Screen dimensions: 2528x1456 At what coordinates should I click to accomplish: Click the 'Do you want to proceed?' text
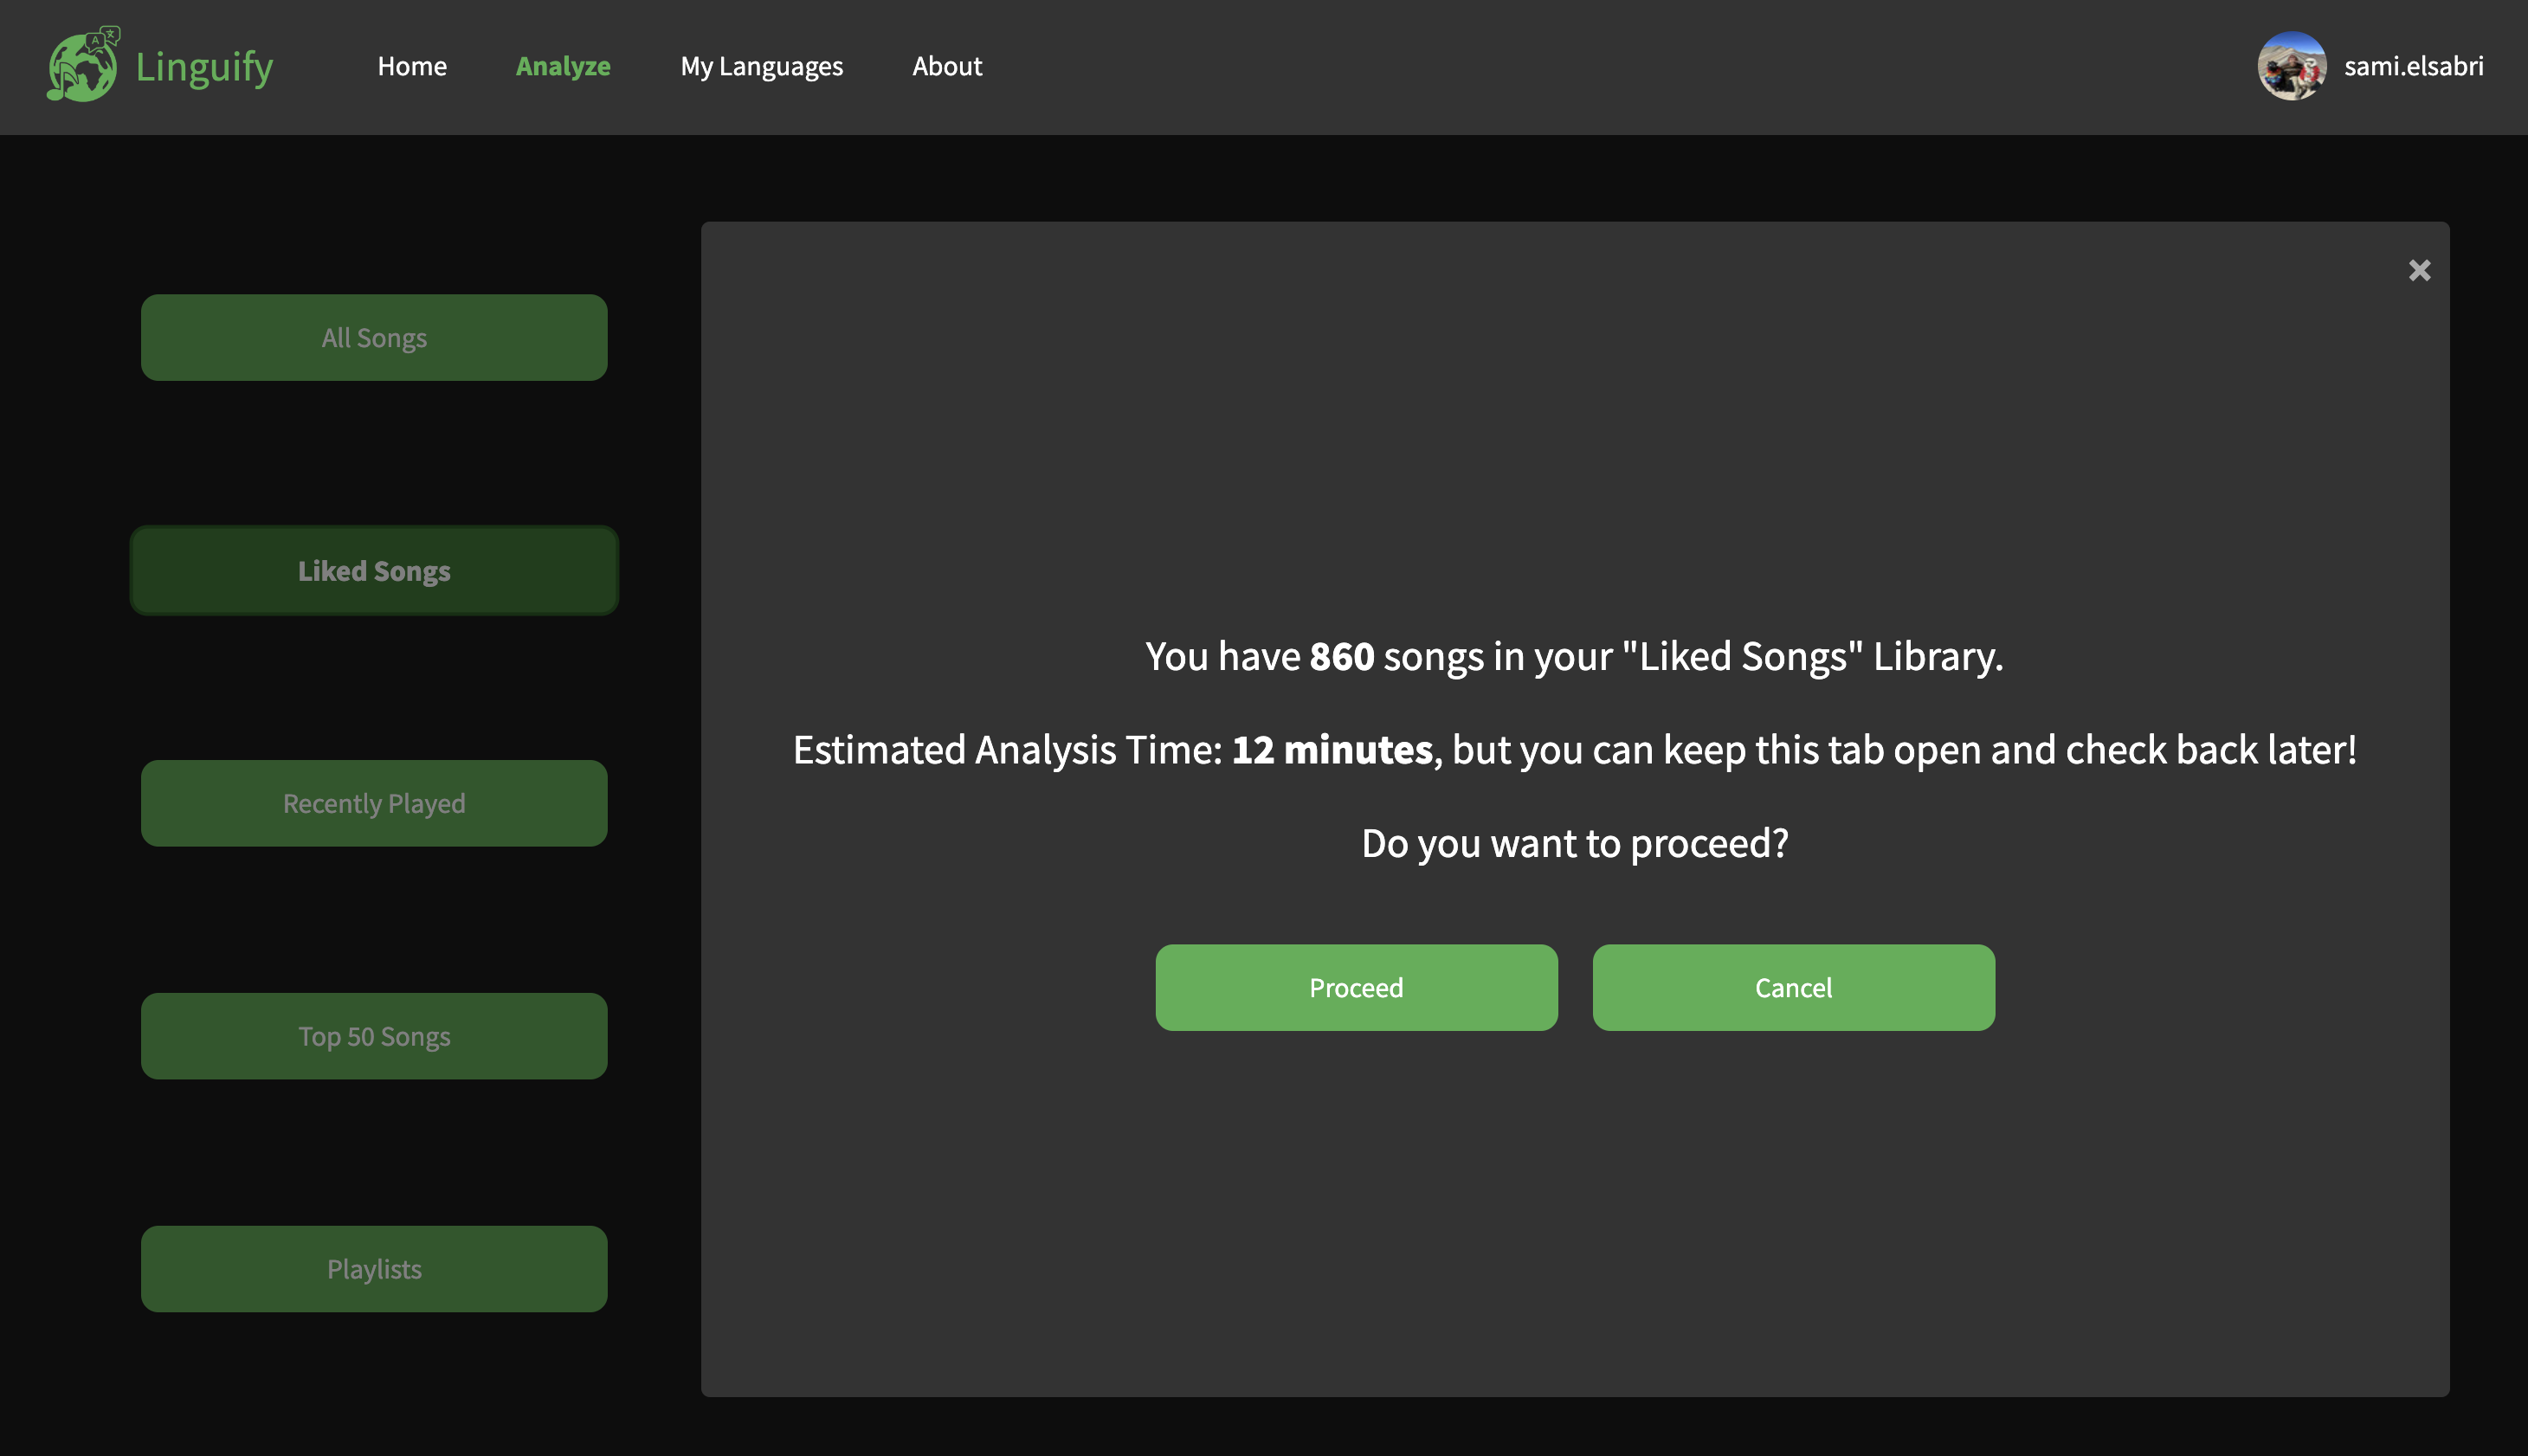pos(1574,843)
